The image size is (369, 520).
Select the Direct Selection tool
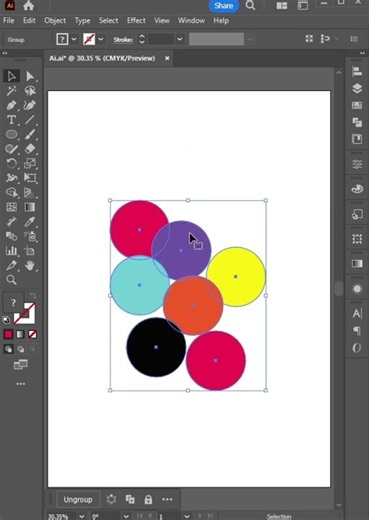30,76
